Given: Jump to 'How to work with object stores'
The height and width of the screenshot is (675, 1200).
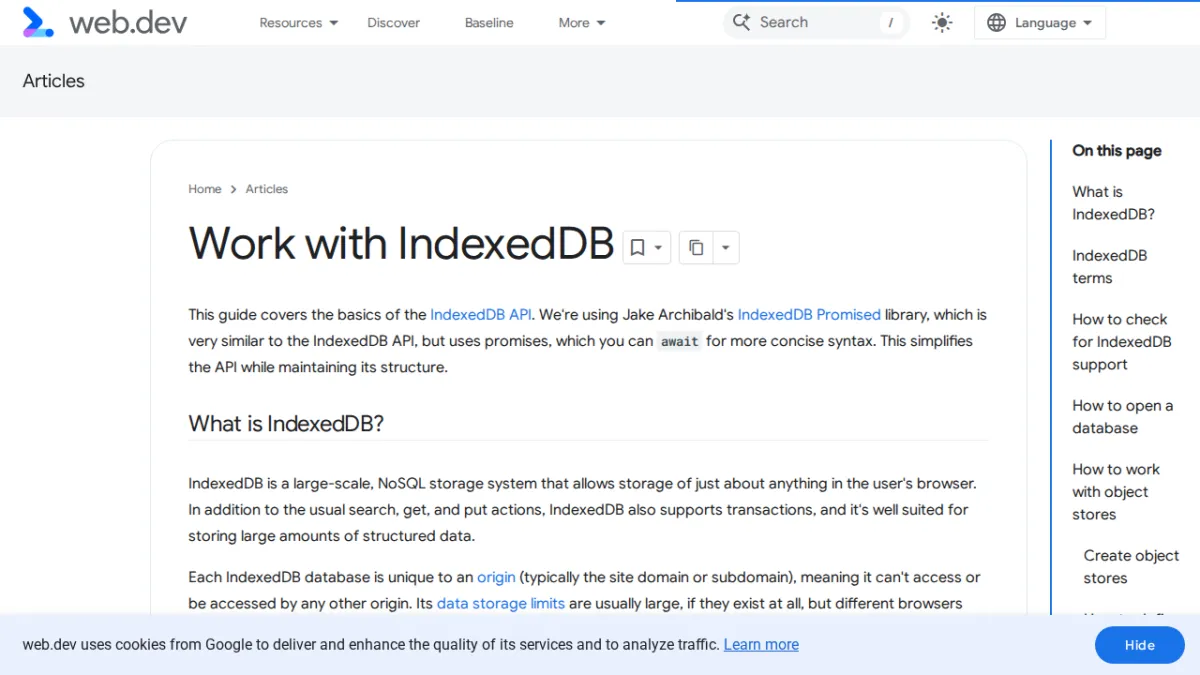Looking at the screenshot, I should 1116,492.
